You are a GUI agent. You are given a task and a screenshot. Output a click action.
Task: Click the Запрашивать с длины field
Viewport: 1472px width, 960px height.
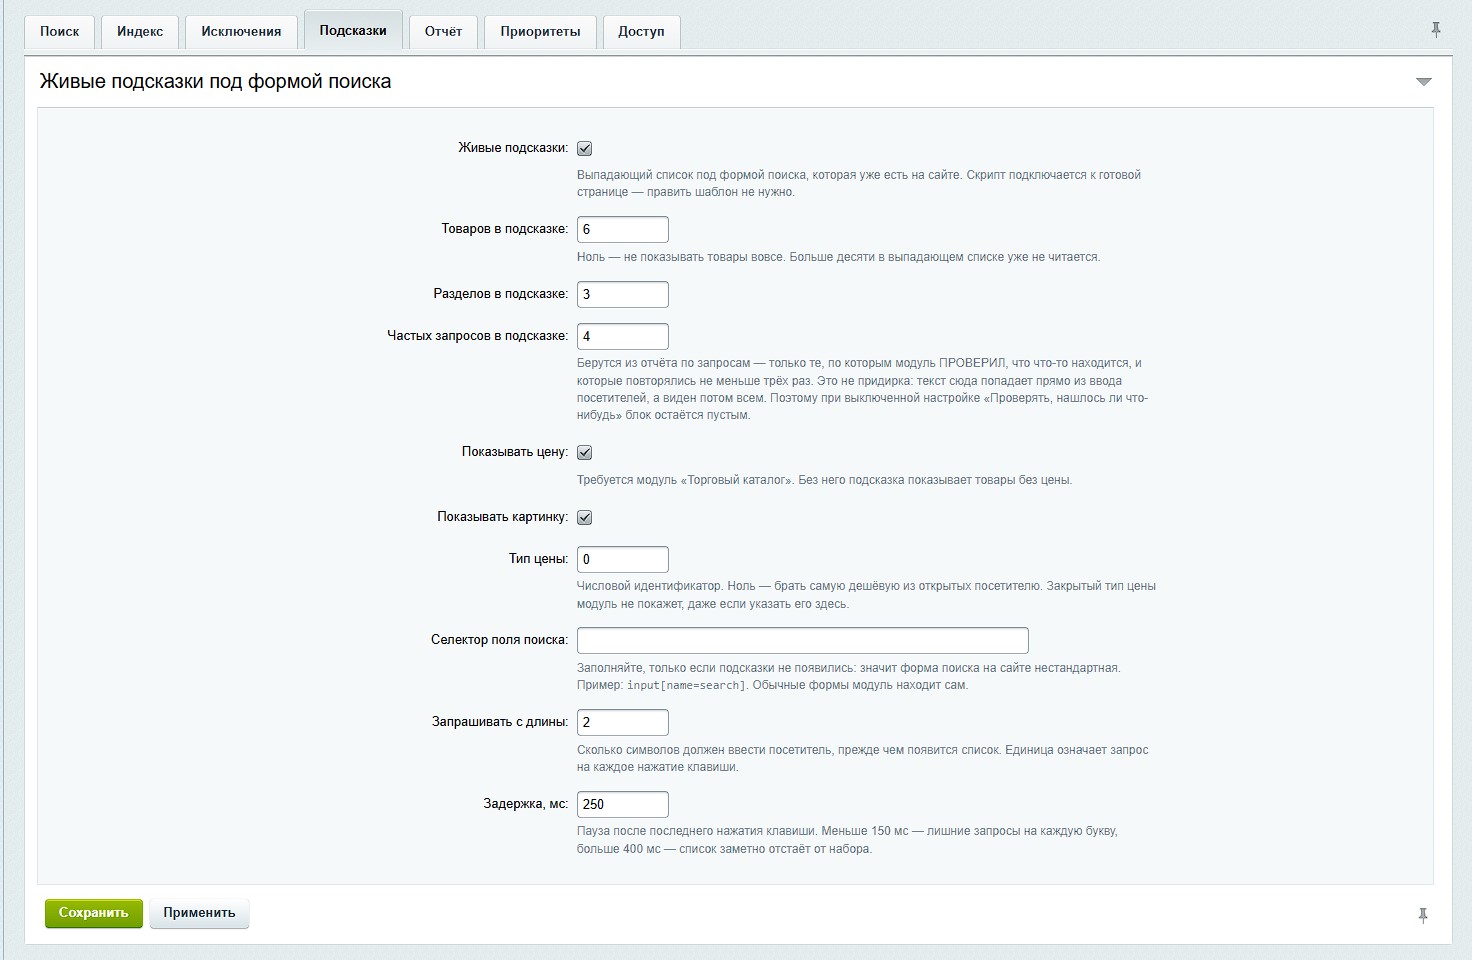(x=622, y=722)
